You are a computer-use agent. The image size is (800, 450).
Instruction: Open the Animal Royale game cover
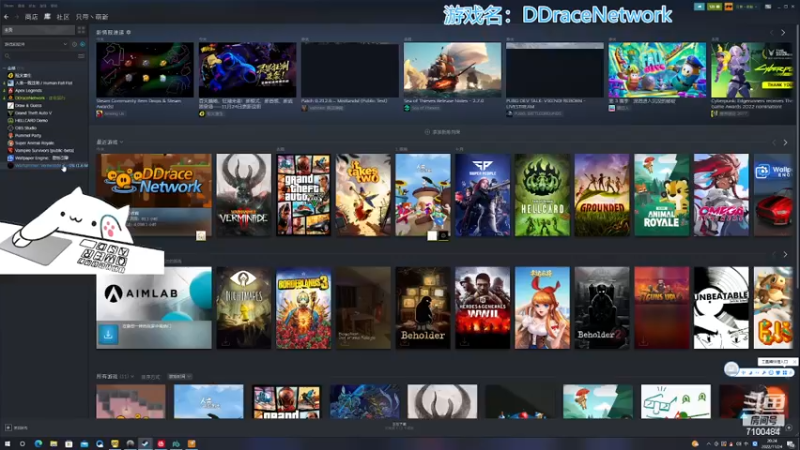click(662, 195)
